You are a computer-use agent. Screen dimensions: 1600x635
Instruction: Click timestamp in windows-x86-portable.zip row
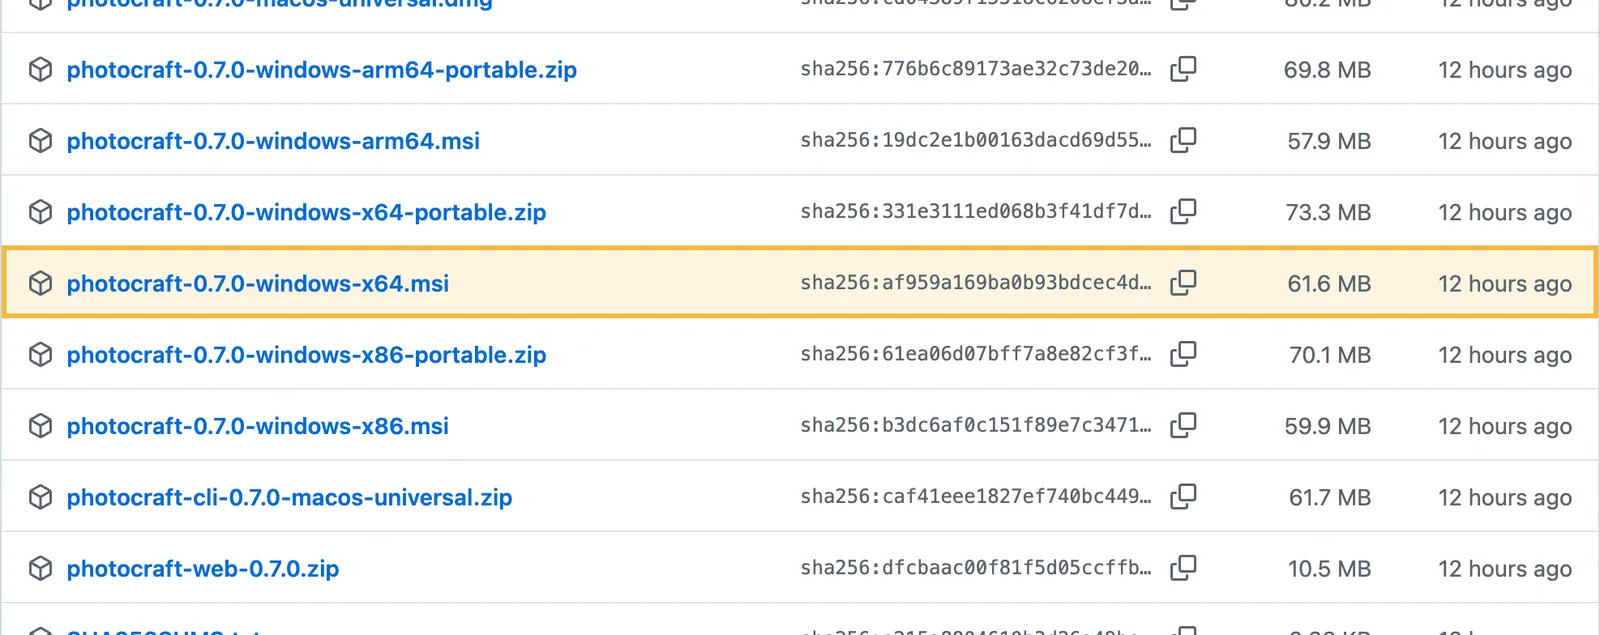1505,355
